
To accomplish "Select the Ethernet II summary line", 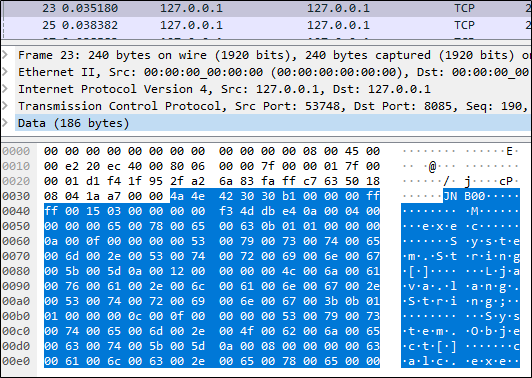I will (274, 72).
